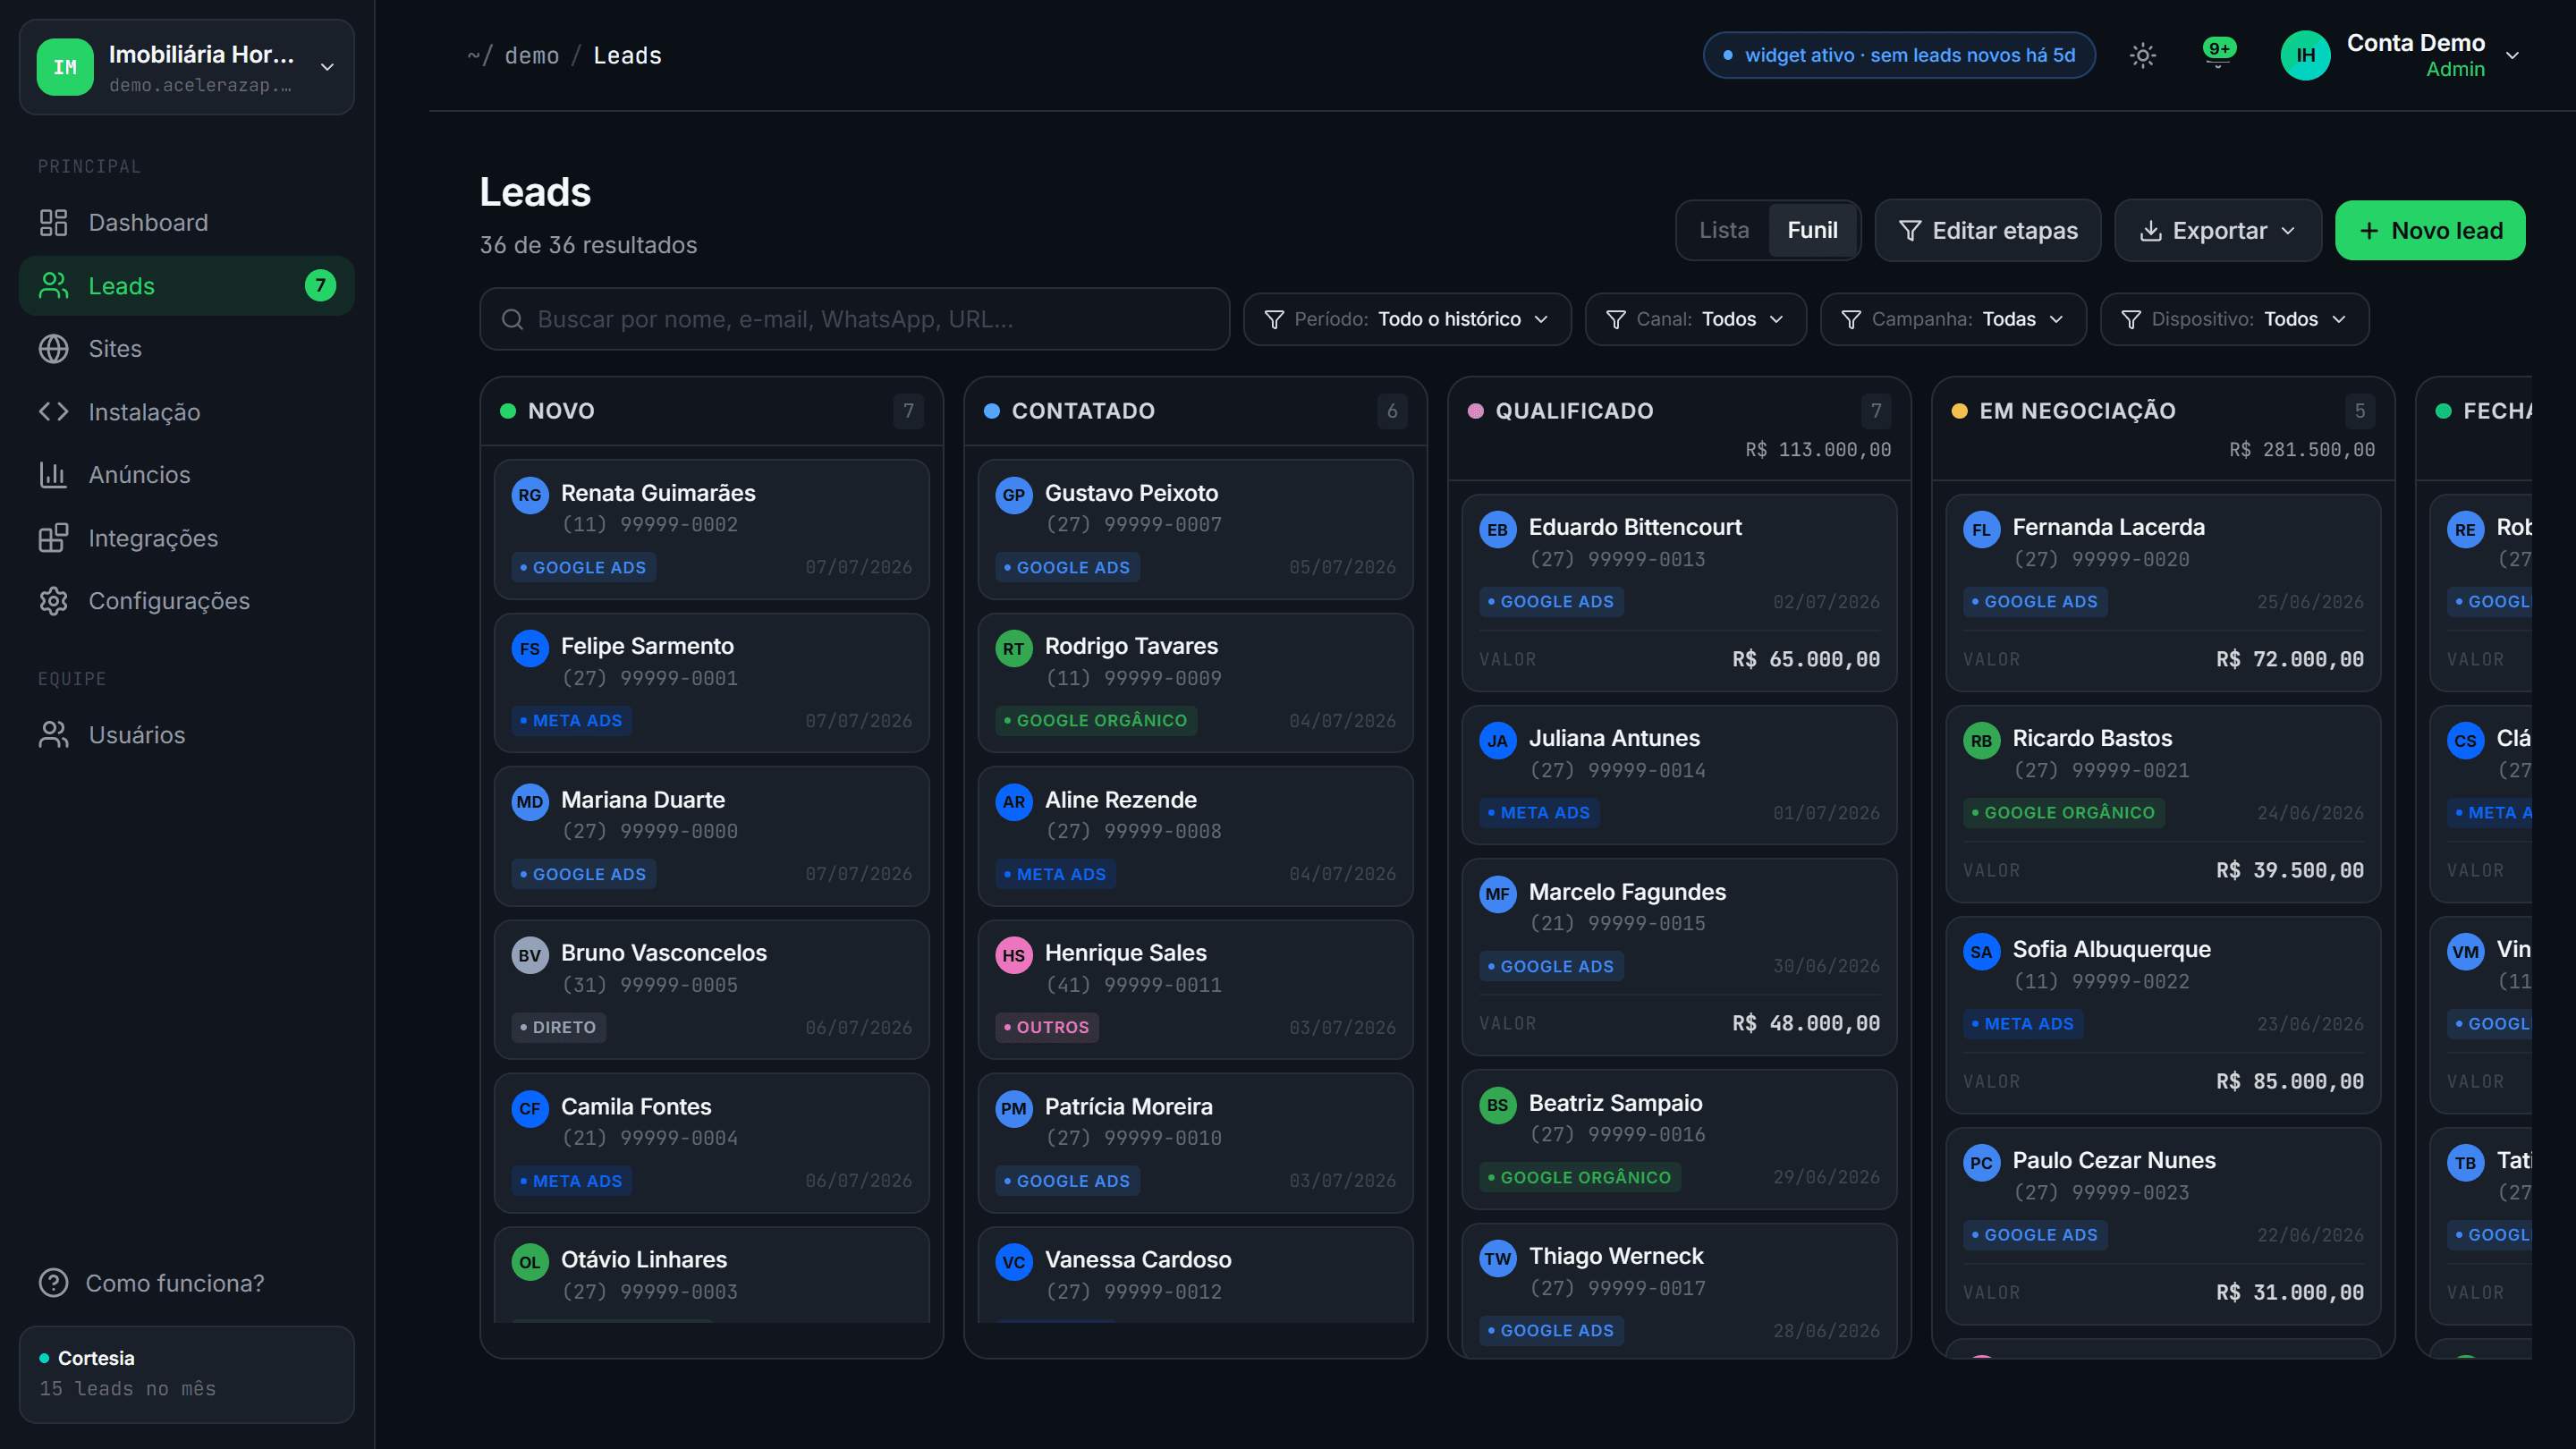Click the Usuários people icon
Screen dimensions: 2576x1449
coord(53,735)
